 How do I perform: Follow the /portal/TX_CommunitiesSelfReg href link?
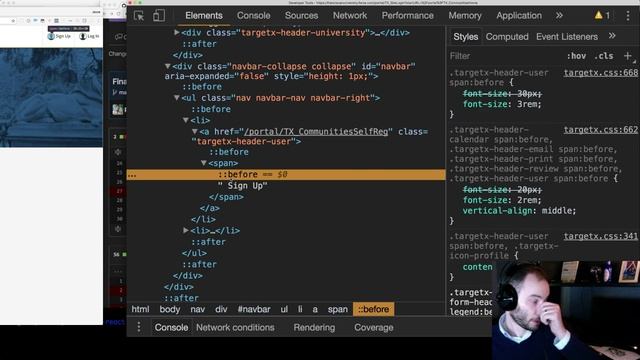[316, 132]
